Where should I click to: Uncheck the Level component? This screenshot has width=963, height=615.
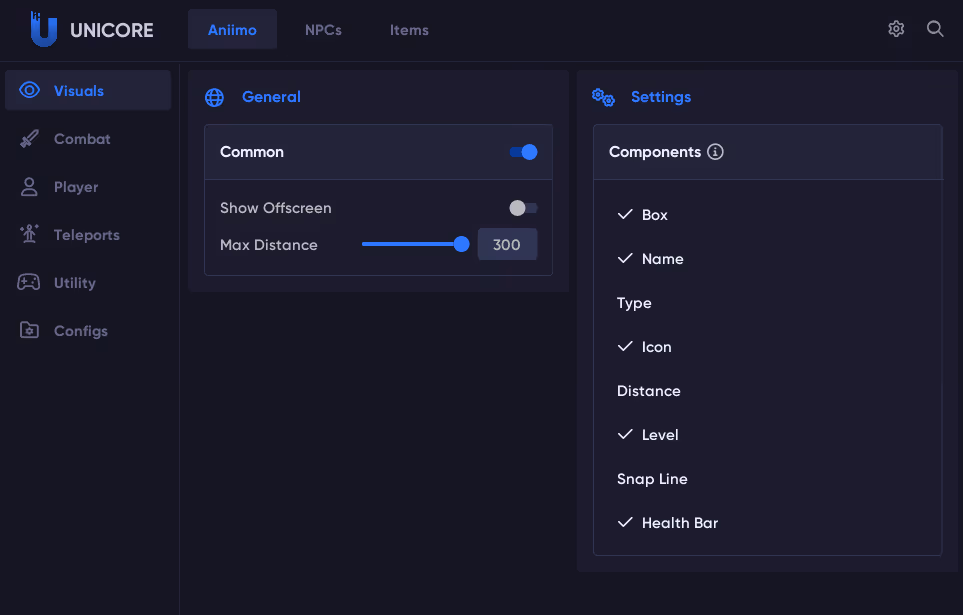(x=648, y=435)
